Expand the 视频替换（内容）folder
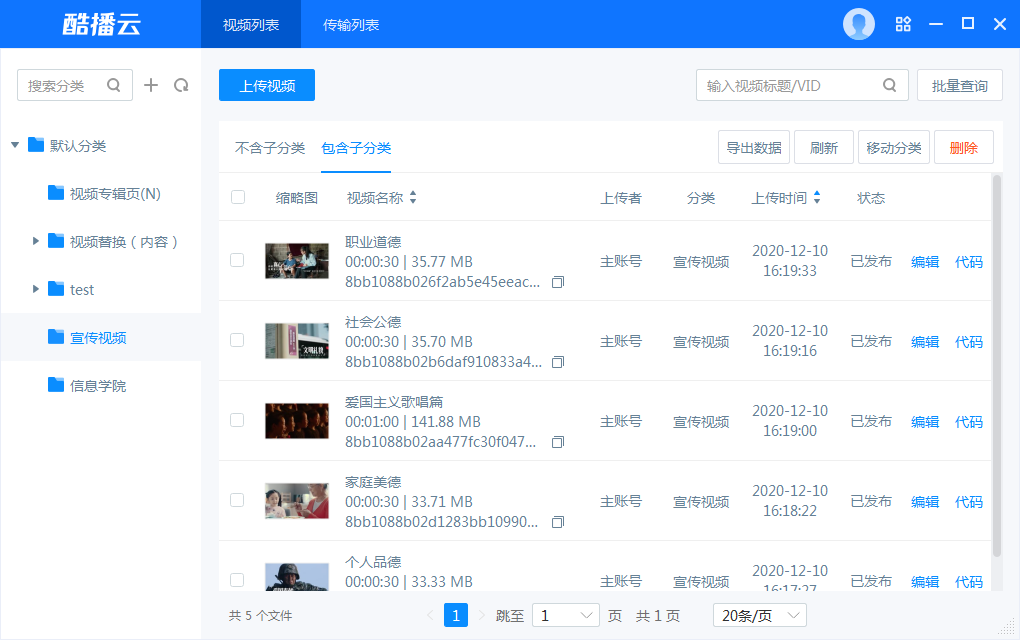Image resolution: width=1020 pixels, height=640 pixels. 35,241
